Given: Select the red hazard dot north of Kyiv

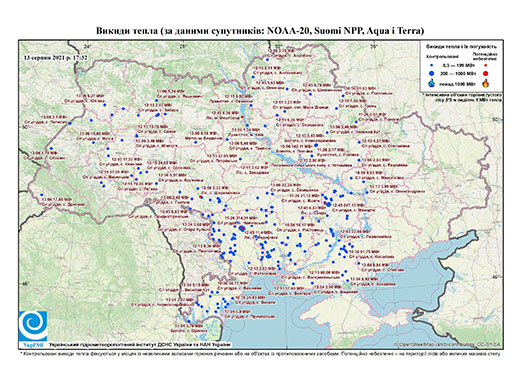Looking at the screenshot, I should pos(242,117).
